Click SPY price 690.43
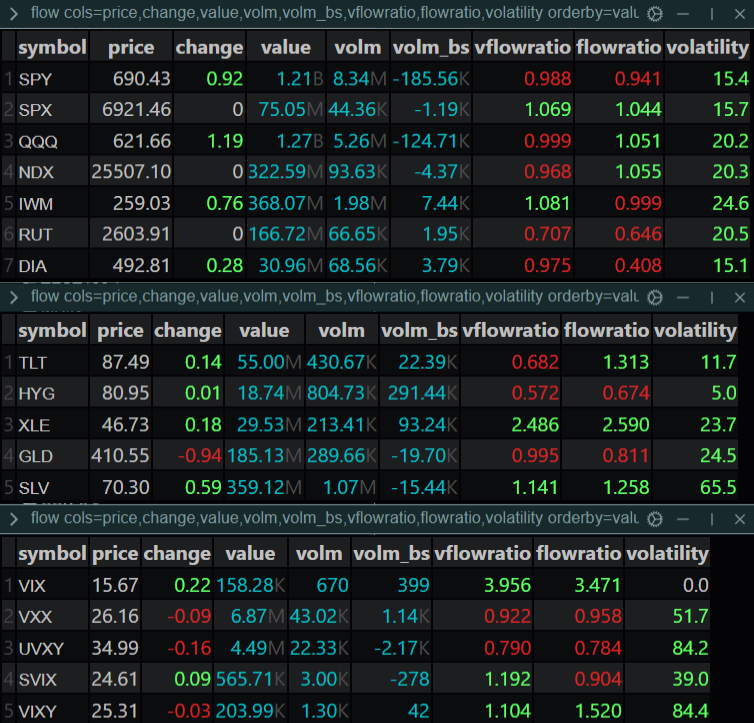The height and width of the screenshot is (723, 754). point(141,78)
